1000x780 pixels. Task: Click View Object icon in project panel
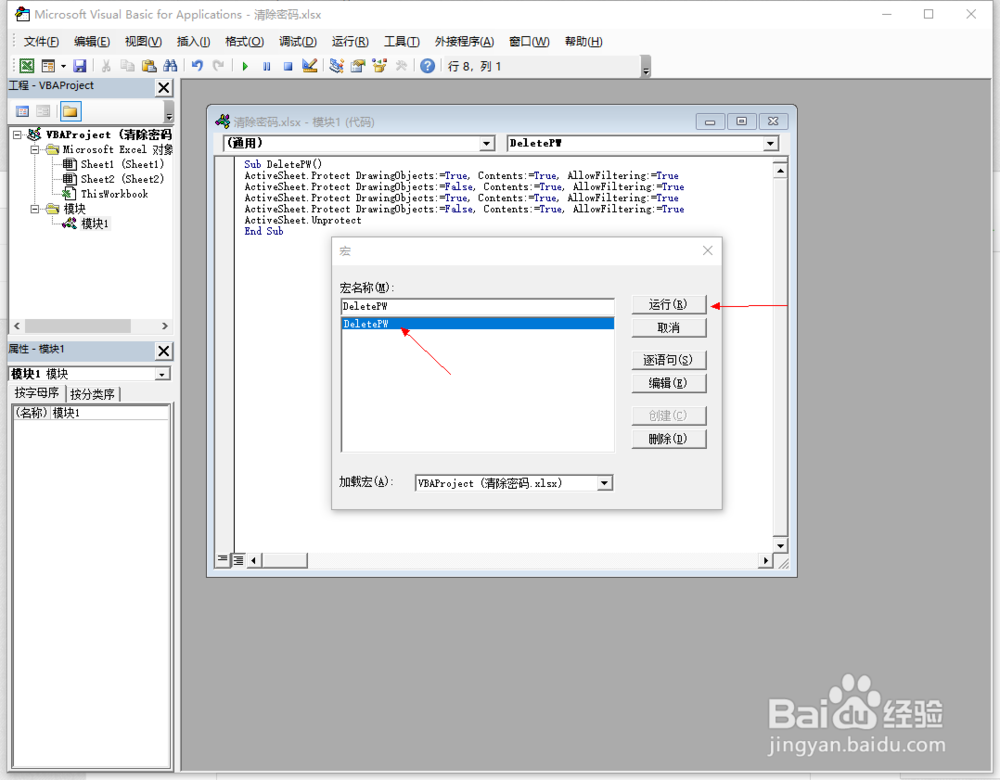[43, 112]
